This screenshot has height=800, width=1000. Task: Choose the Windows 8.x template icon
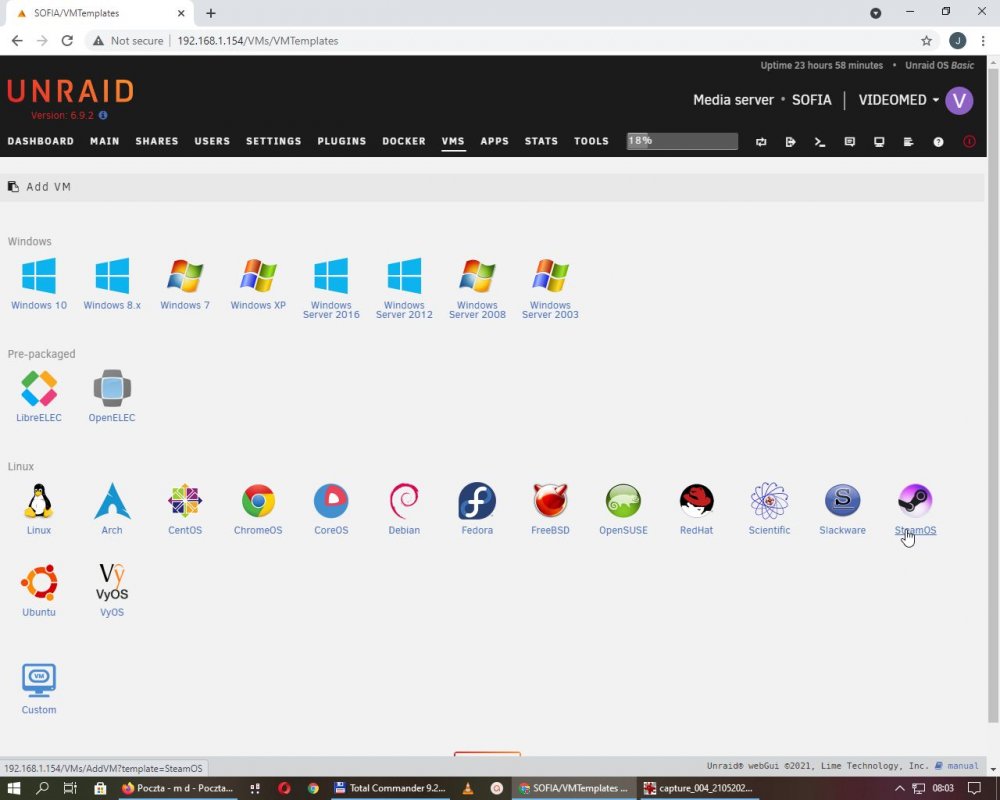[x=112, y=284]
